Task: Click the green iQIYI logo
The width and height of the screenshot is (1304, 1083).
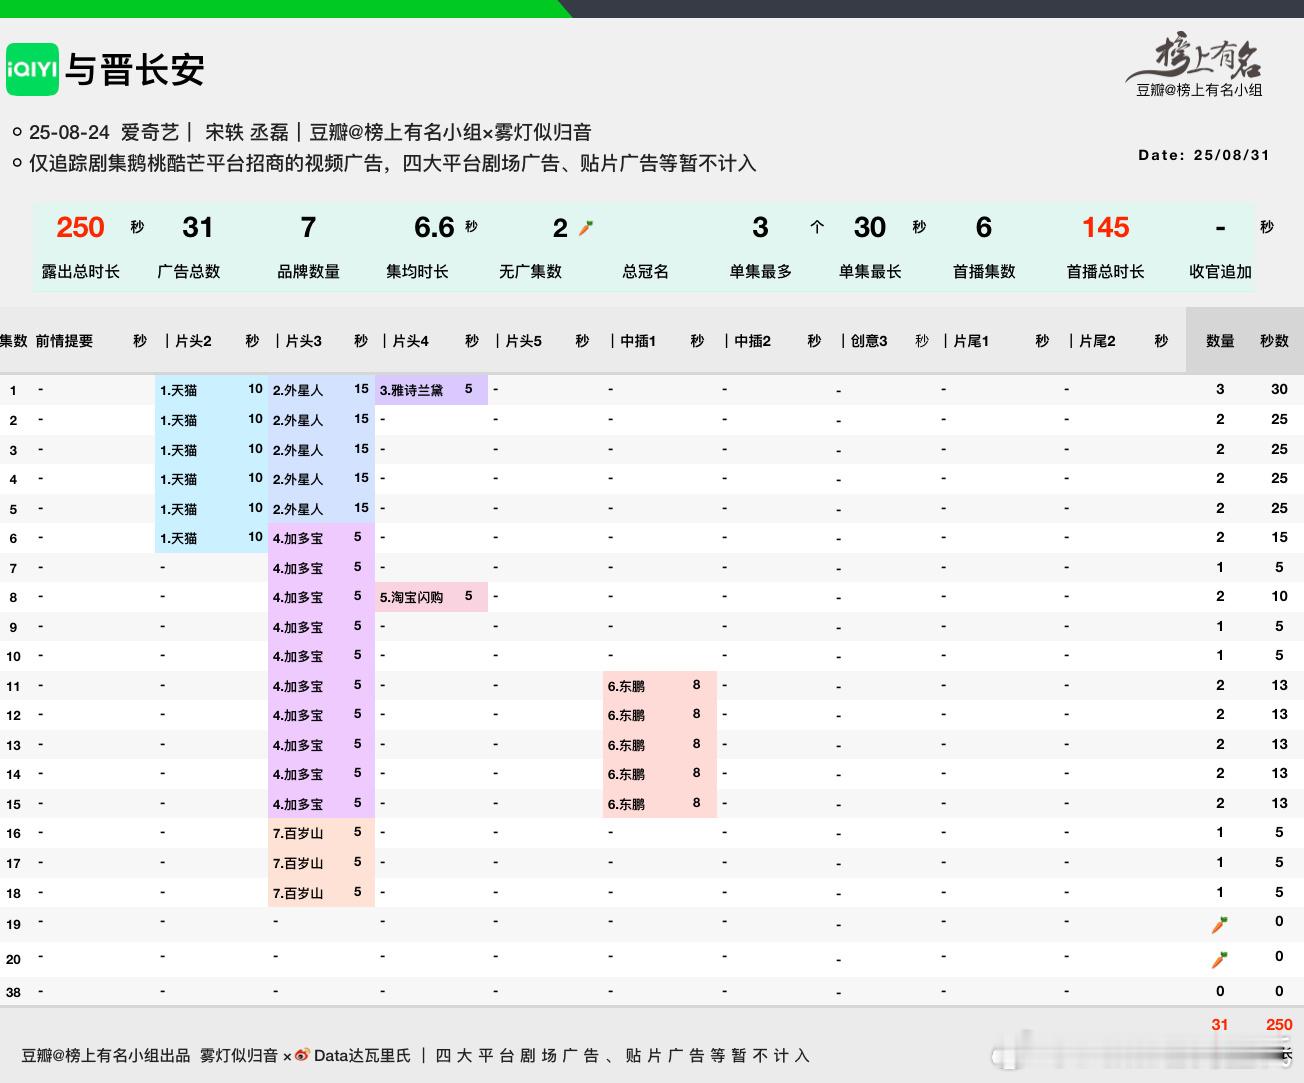Action: click(32, 69)
